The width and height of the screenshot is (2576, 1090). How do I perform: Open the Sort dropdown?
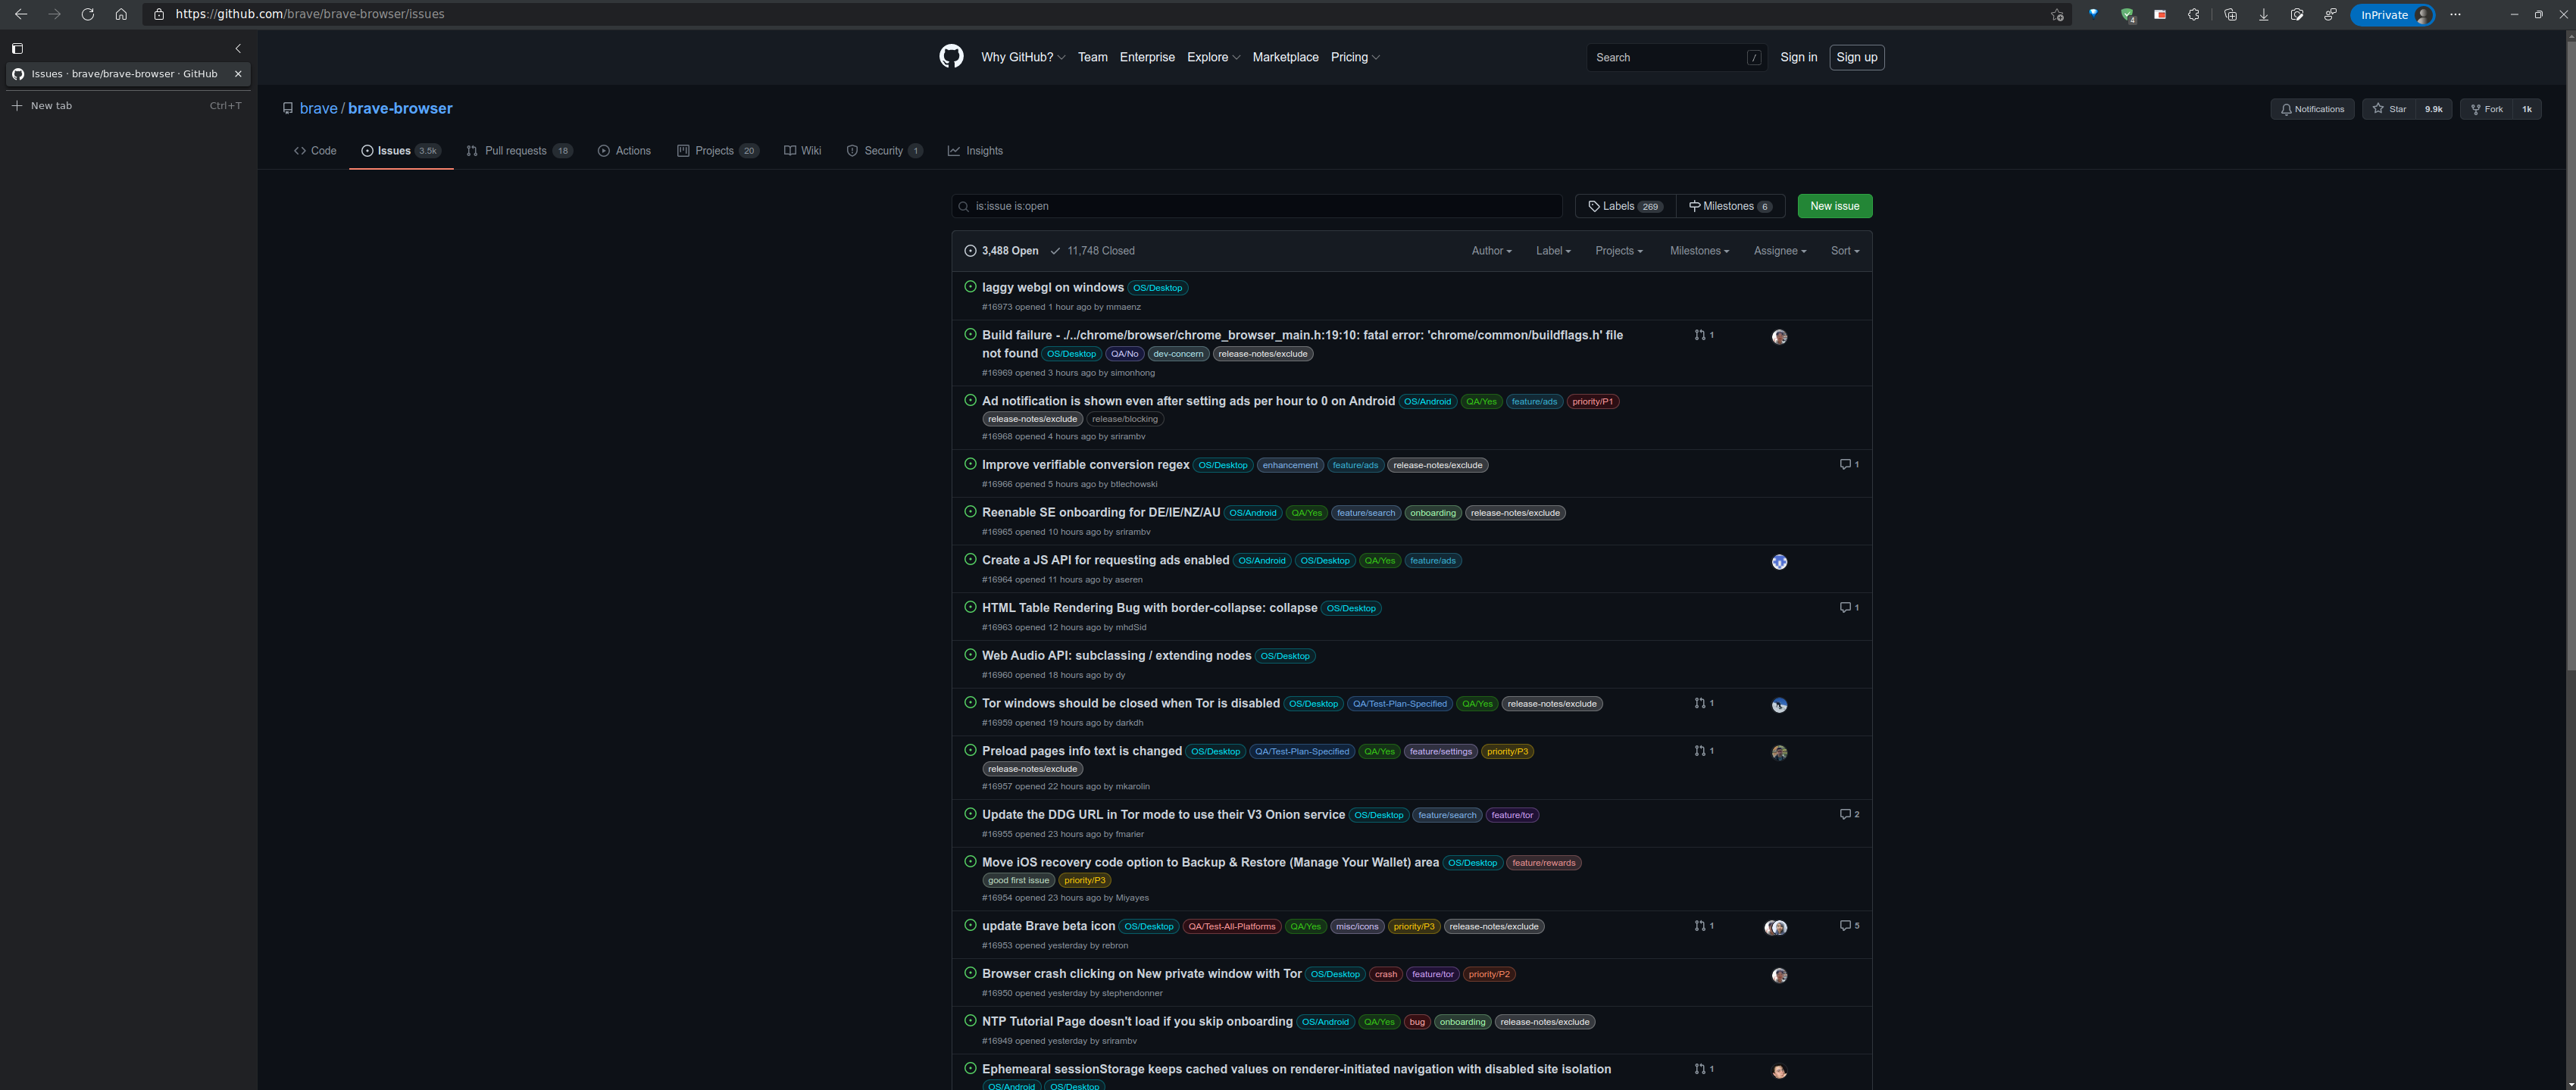pyautogui.click(x=1844, y=250)
